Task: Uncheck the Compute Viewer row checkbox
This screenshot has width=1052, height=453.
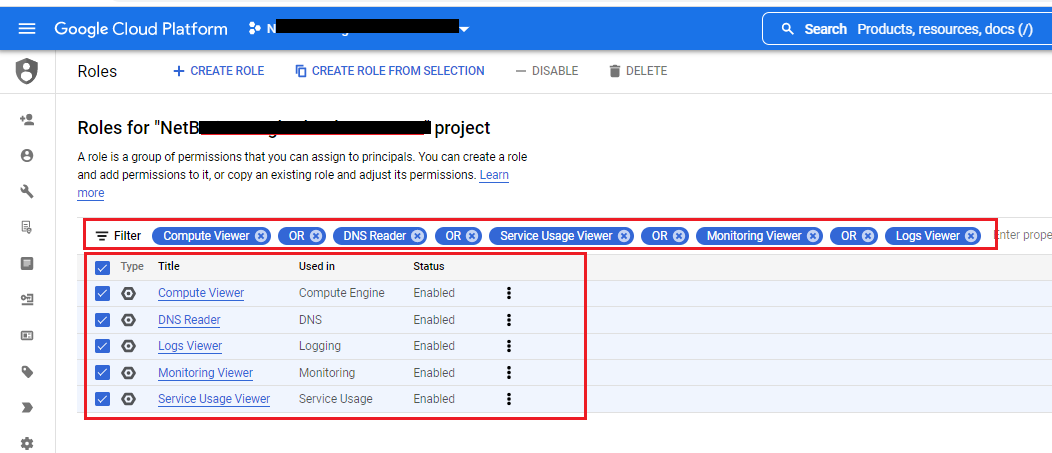Action: (103, 293)
